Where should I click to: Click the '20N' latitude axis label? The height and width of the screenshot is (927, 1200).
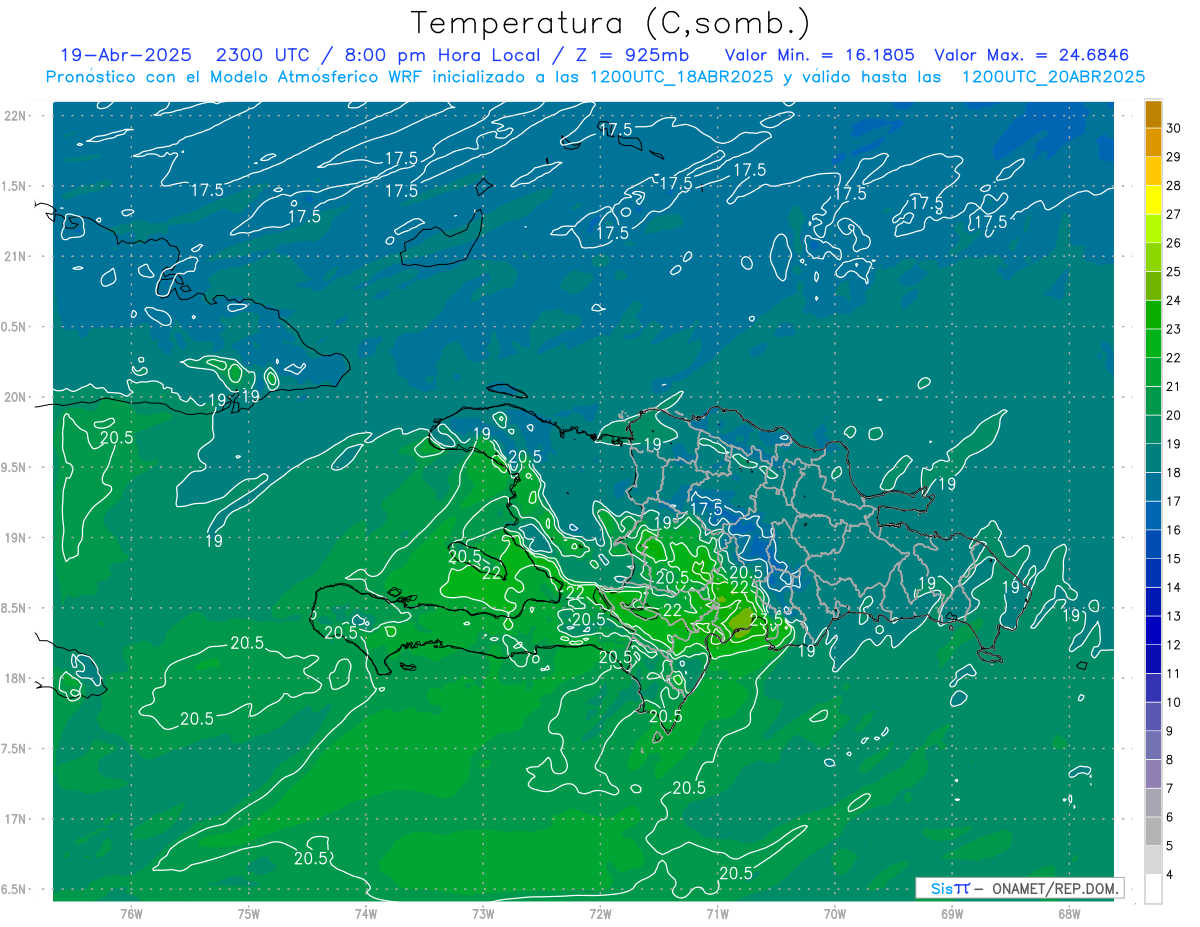14,397
